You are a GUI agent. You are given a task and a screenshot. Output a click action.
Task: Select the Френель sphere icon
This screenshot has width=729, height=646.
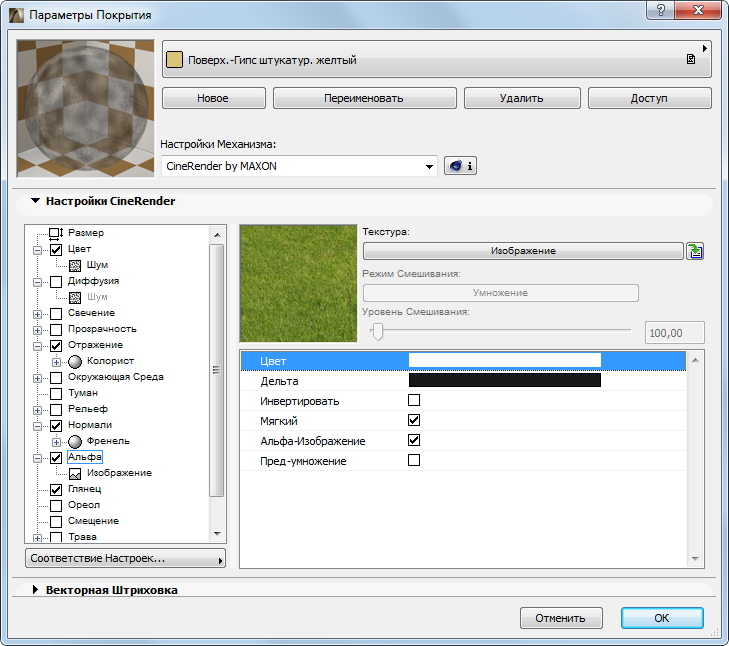[x=75, y=441]
